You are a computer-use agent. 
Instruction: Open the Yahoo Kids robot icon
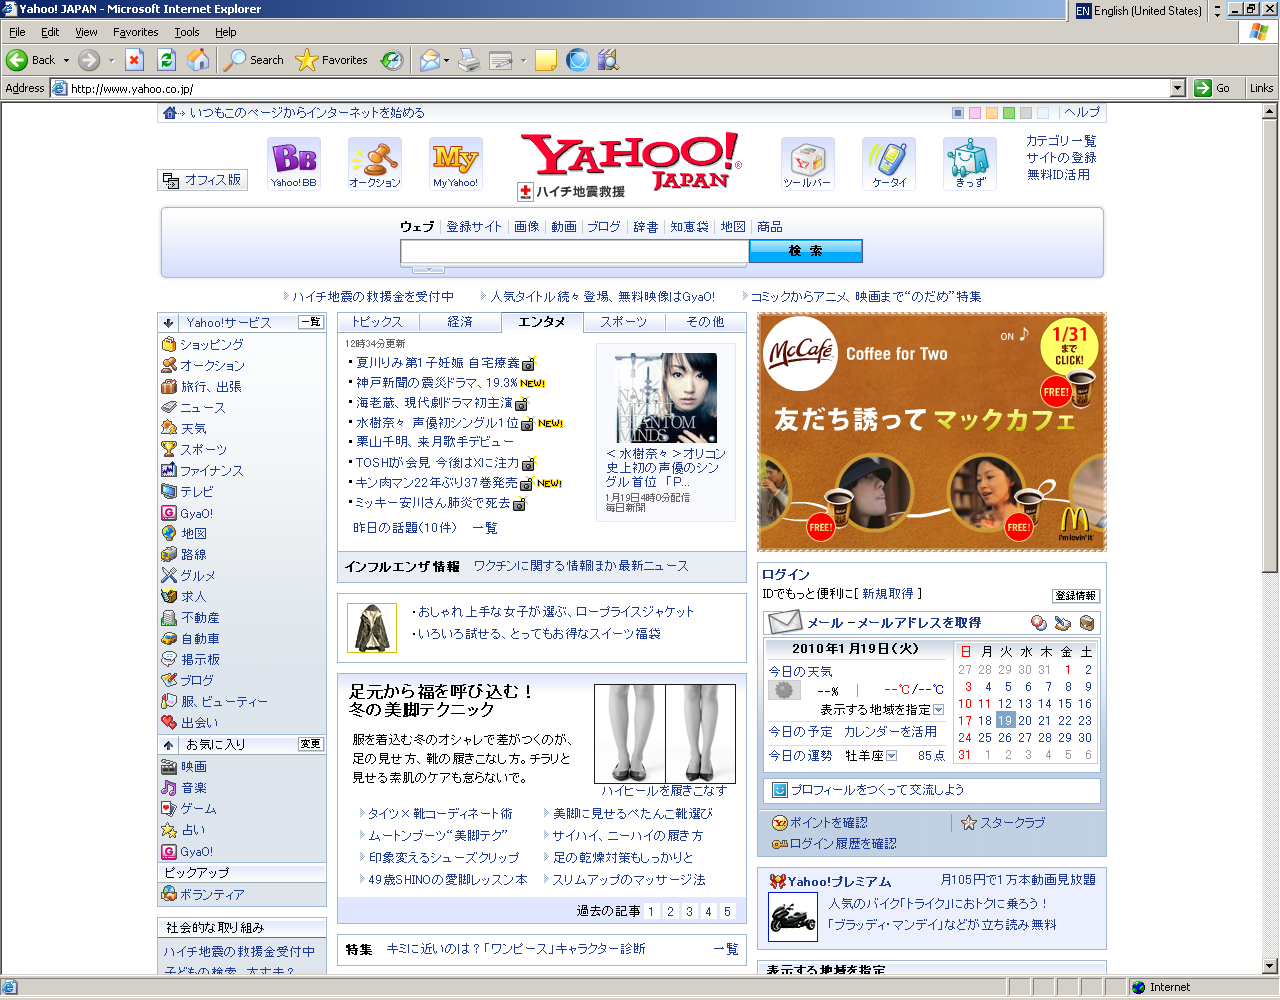969,162
